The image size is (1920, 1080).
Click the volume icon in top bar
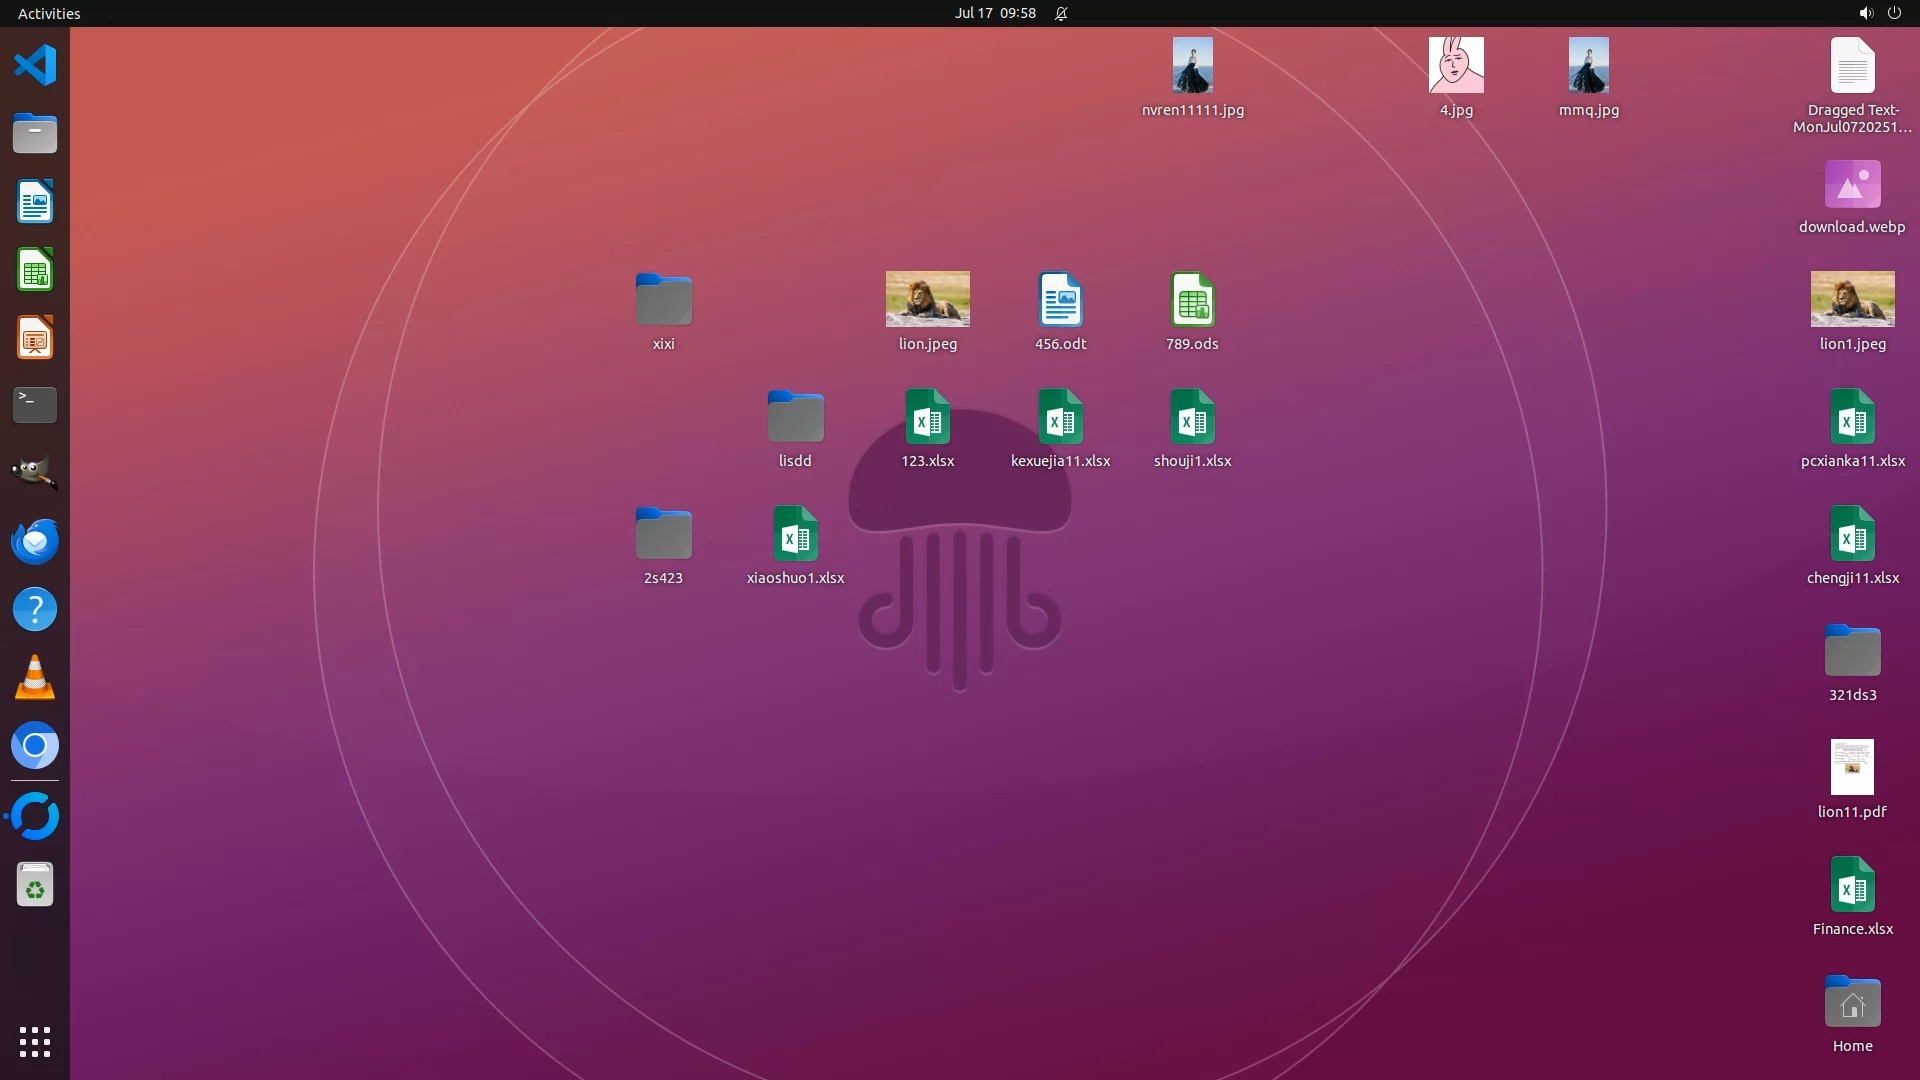[1865, 13]
